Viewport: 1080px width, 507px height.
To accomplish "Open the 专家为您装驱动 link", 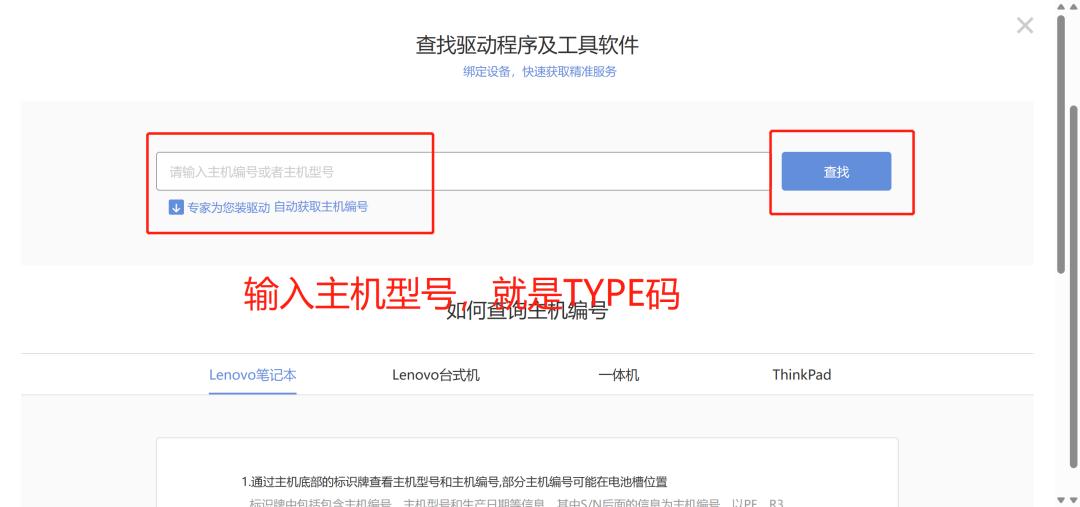I will 228,207.
